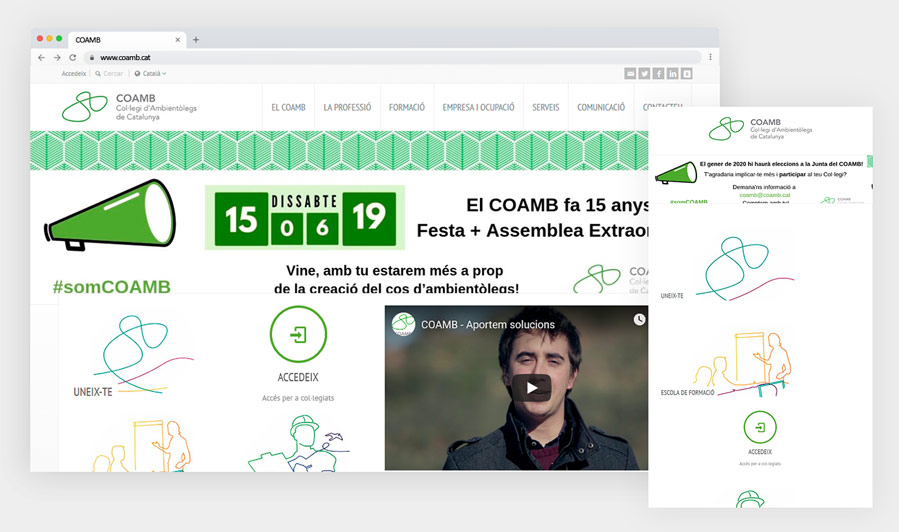Click the coamb@coamb.cat email in mobile banner
The width and height of the screenshot is (899, 532).
(764, 195)
